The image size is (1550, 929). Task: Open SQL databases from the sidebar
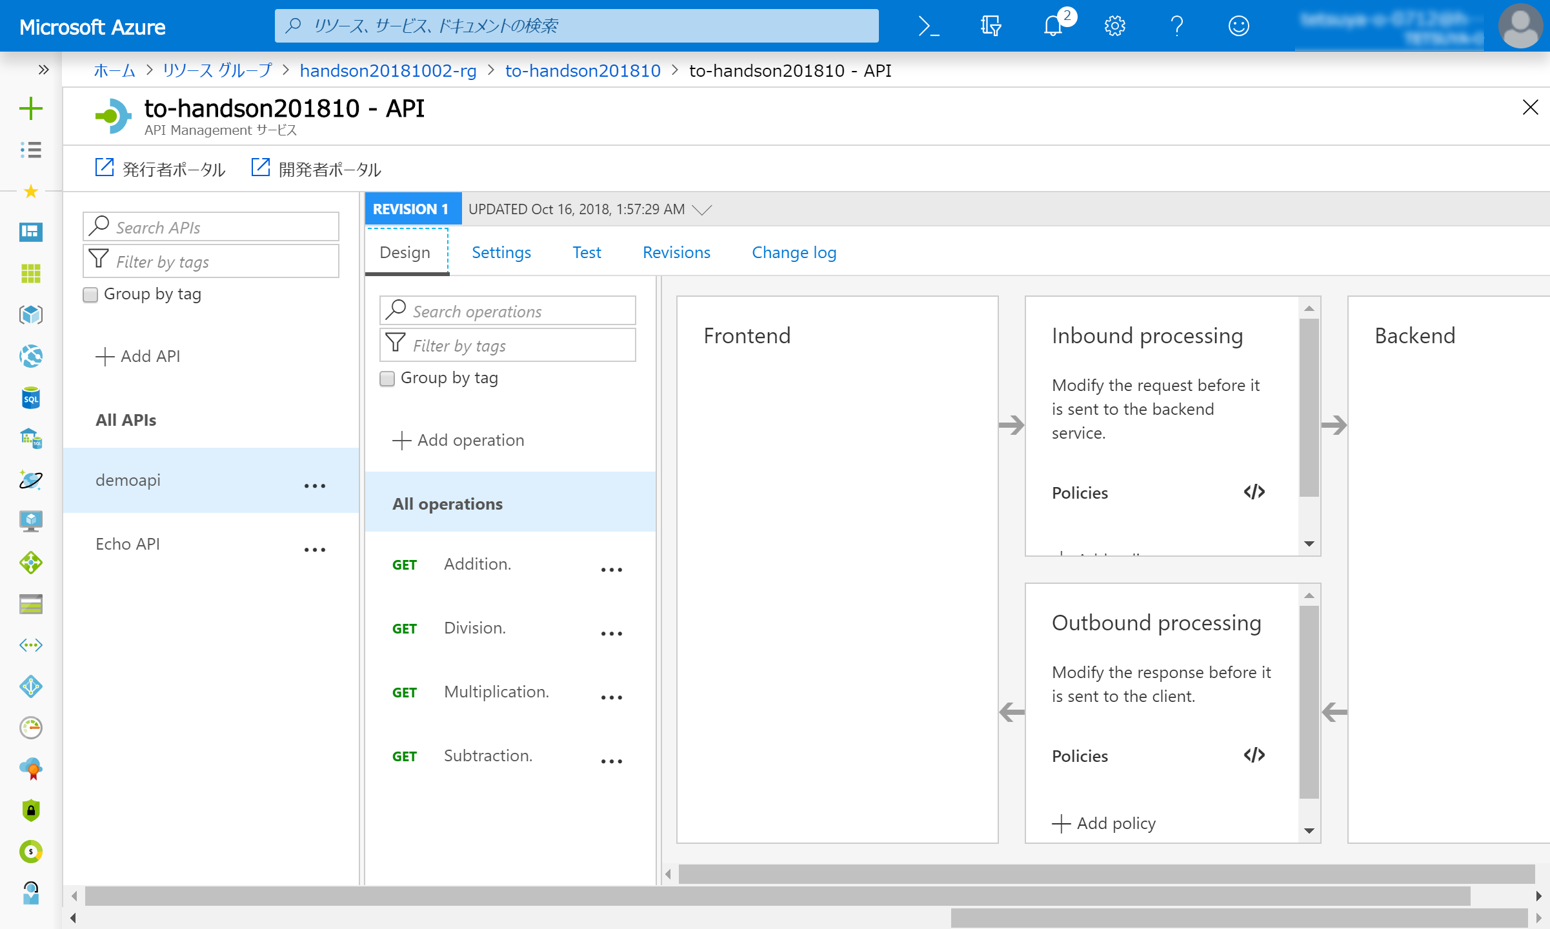(x=30, y=397)
